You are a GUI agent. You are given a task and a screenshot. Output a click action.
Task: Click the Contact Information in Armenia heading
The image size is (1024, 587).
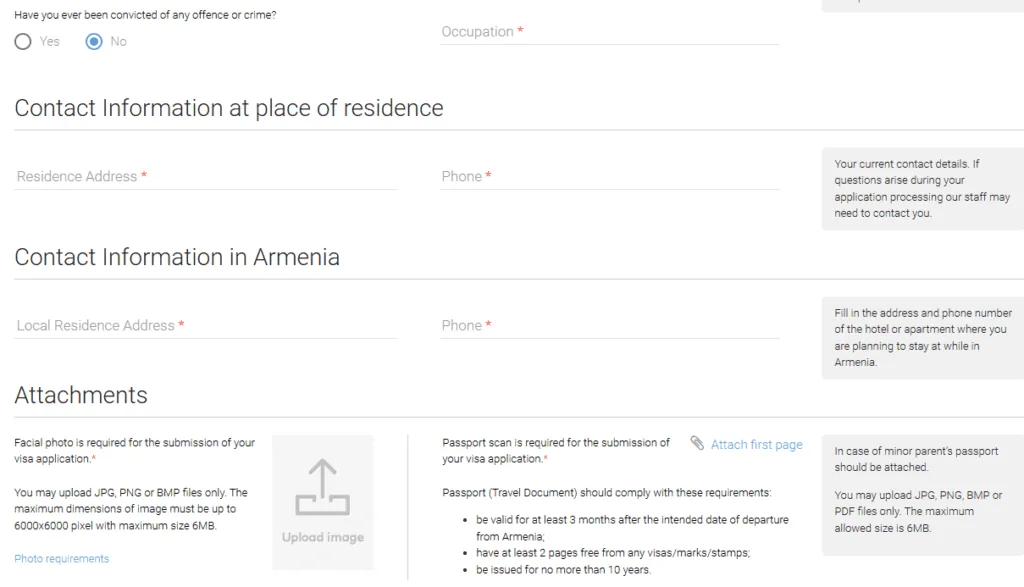177,257
